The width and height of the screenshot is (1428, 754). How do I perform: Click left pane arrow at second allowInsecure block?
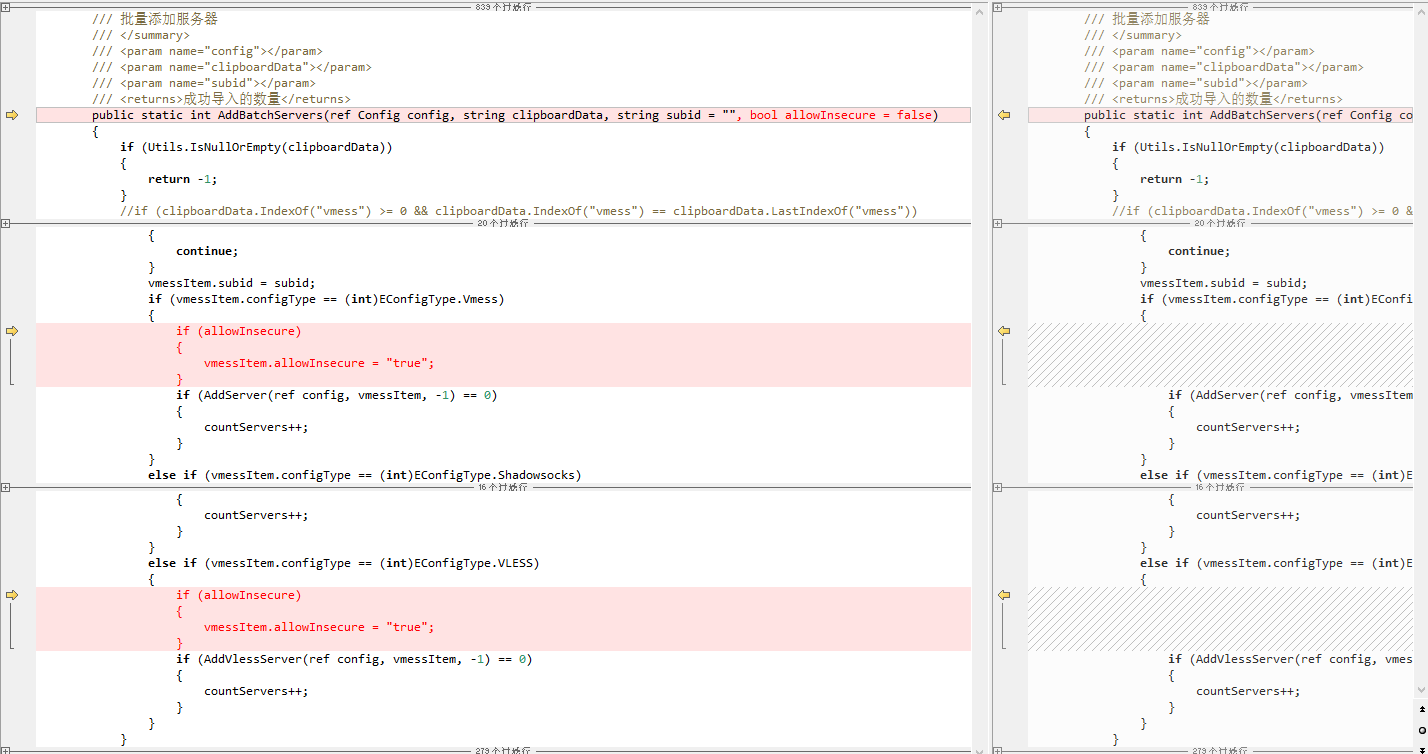12,595
